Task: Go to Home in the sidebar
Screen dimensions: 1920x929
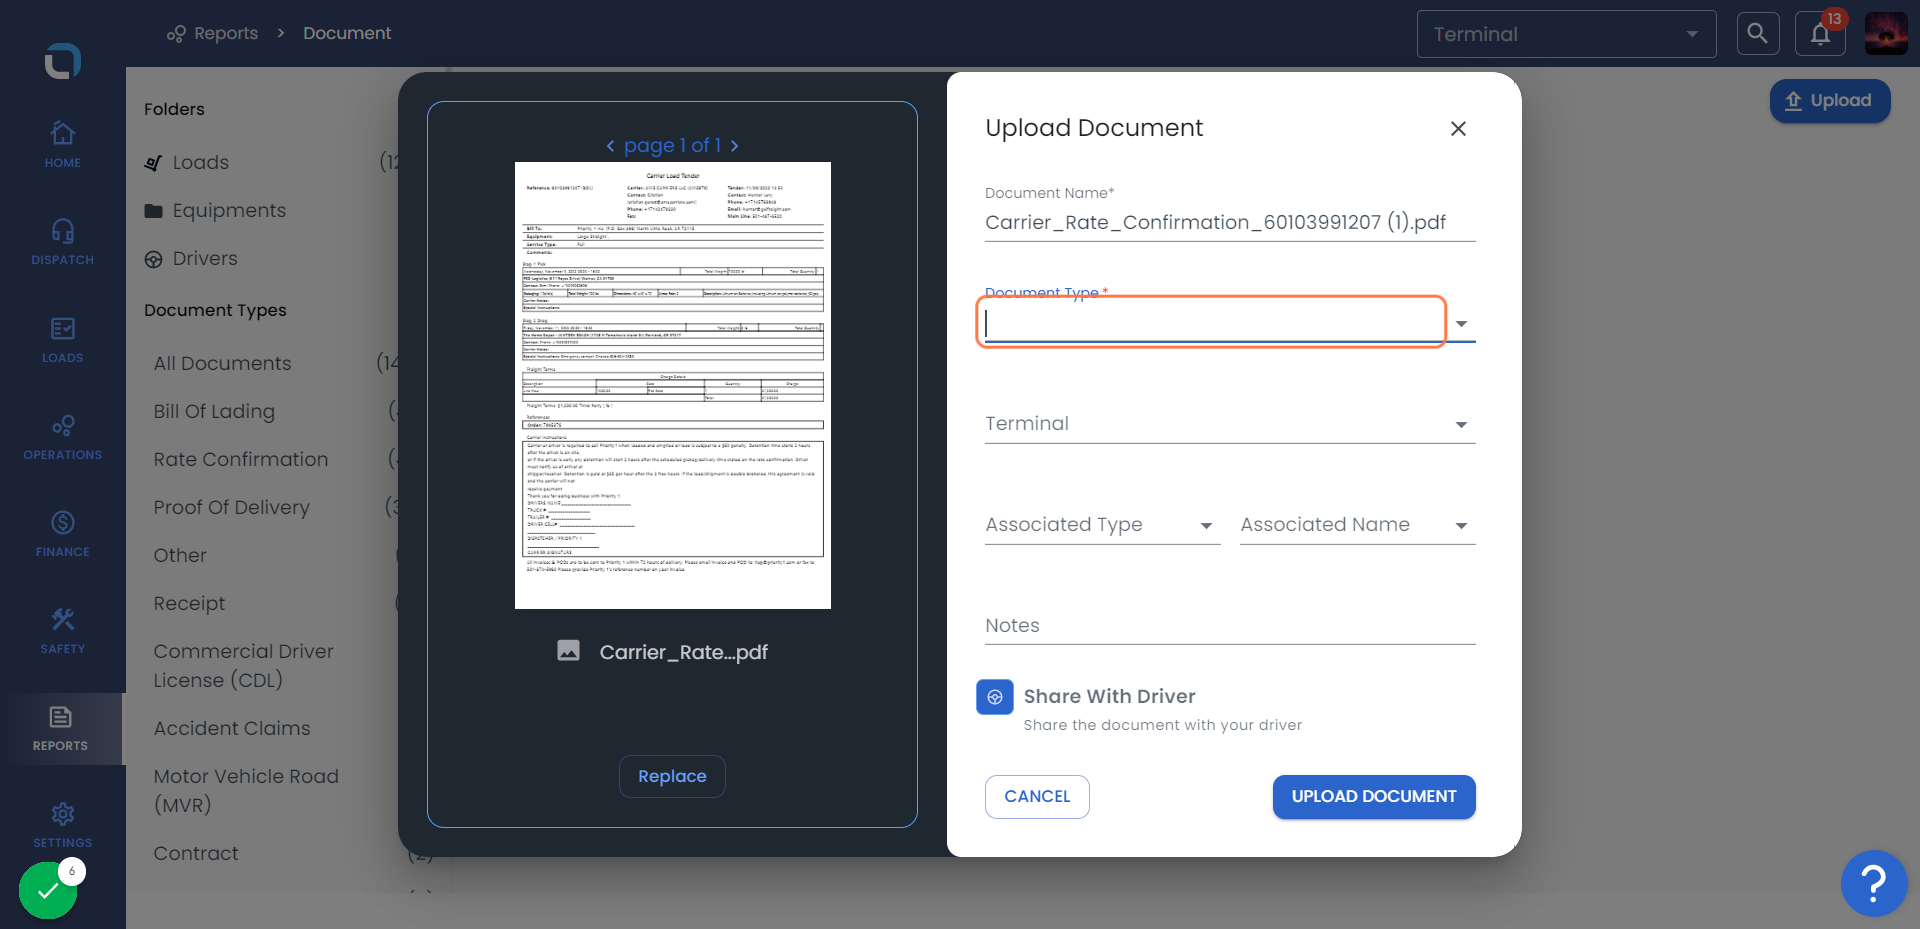Action: pos(62,144)
